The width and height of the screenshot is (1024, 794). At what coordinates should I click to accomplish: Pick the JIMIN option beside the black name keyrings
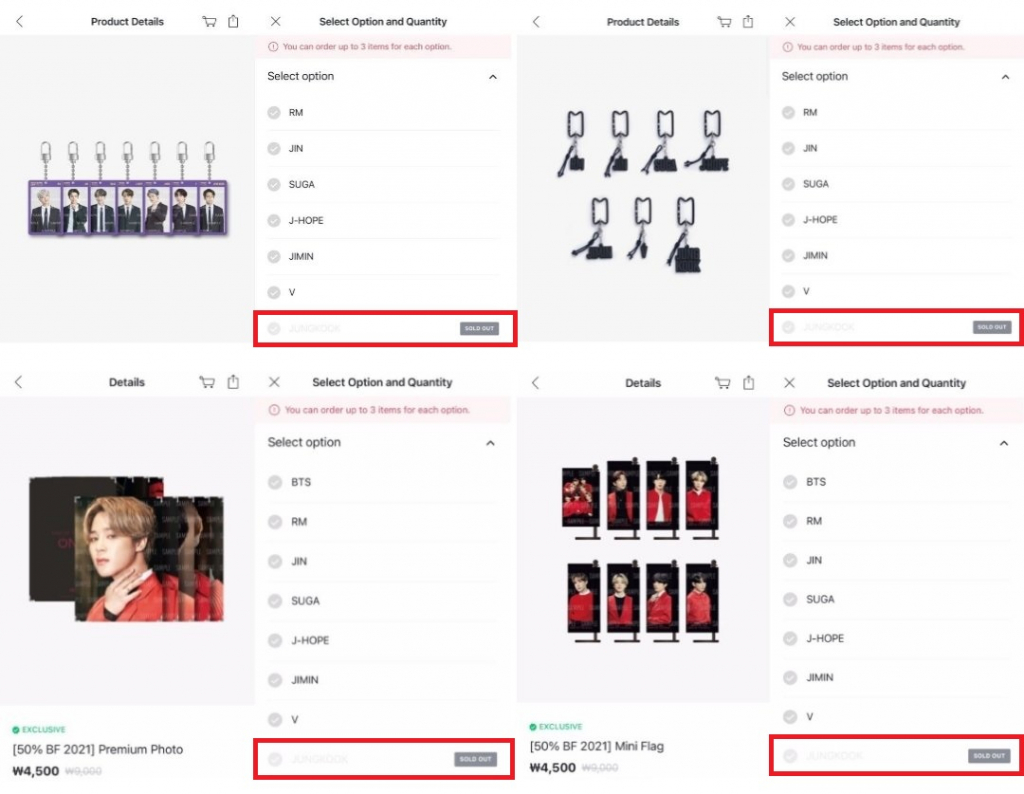896,255
